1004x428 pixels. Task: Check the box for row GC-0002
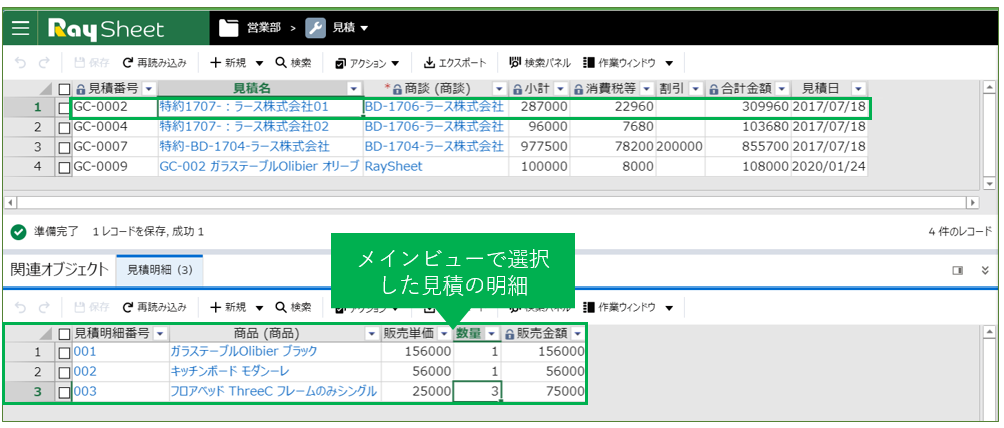pos(64,108)
